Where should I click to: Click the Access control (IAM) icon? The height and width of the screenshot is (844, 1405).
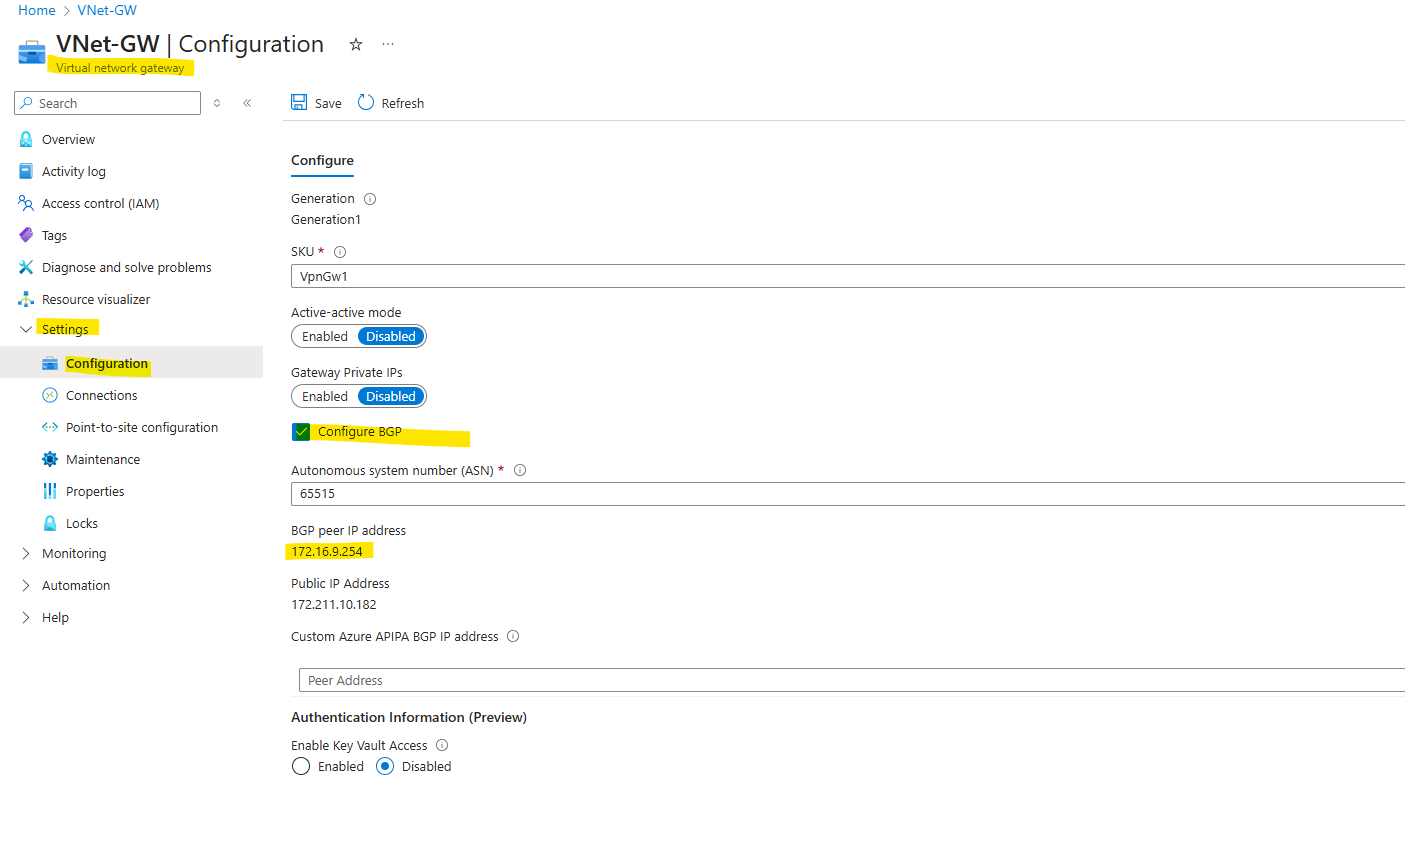(x=26, y=203)
